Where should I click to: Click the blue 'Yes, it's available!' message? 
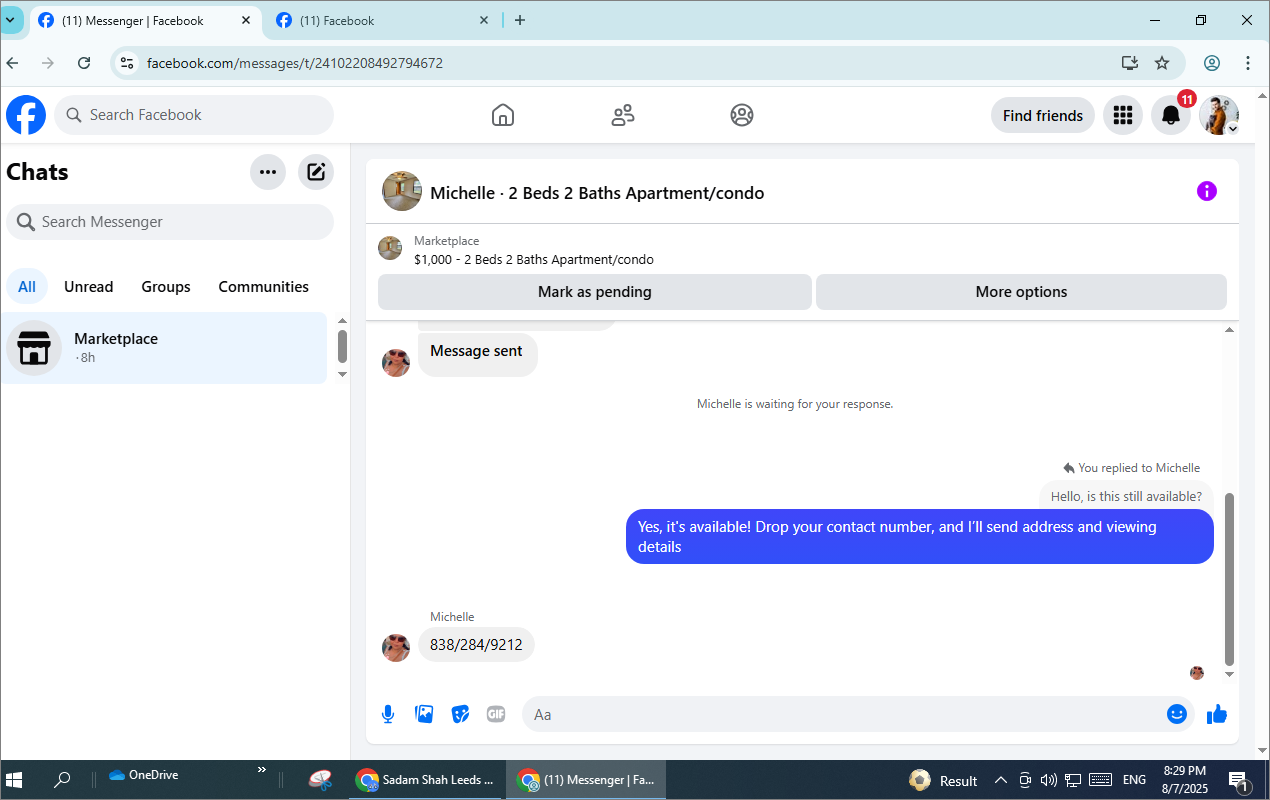920,537
